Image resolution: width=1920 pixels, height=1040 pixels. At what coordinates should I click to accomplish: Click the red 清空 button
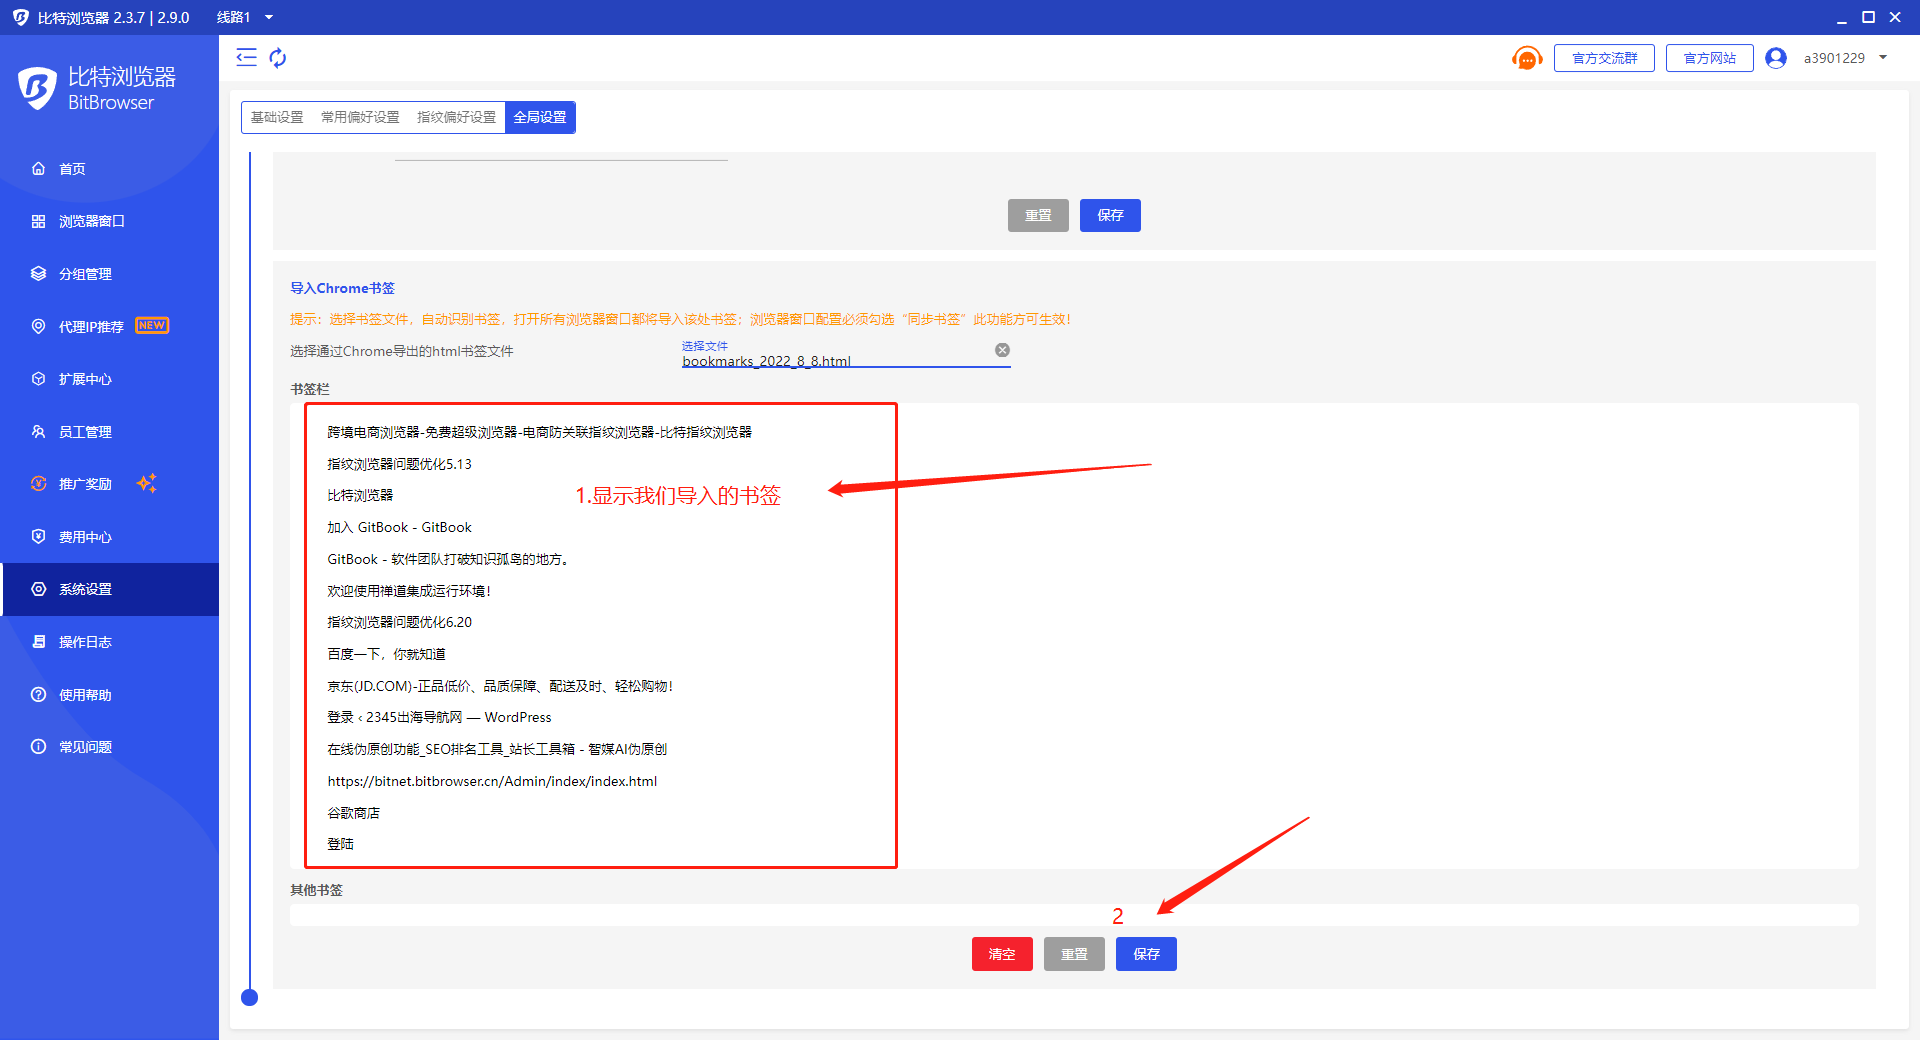[x=1002, y=954]
